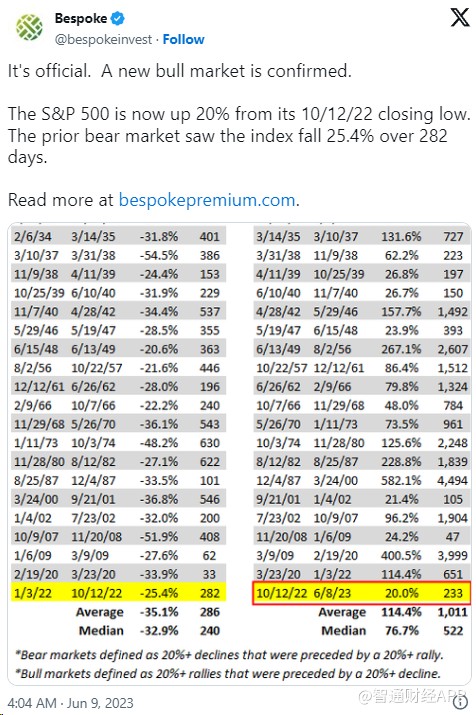Click the bear market Median -32.9% value
Viewport: 476px width, 715px height.
(x=159, y=631)
